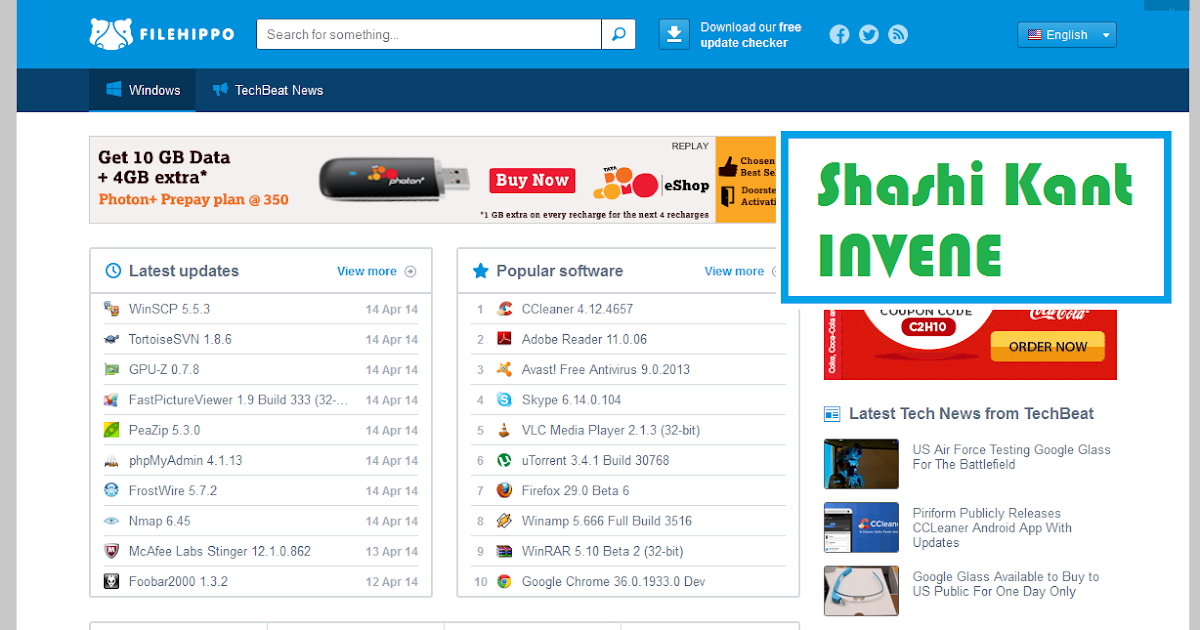Open US Air Force Google Glass article
1200x630 pixels.
(x=1011, y=457)
